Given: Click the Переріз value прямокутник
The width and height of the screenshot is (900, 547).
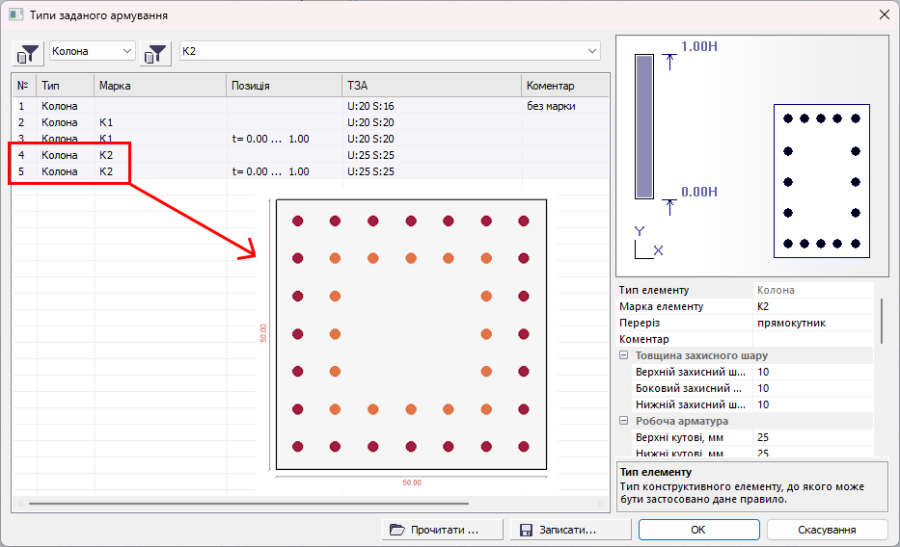Looking at the screenshot, I should (812, 323).
